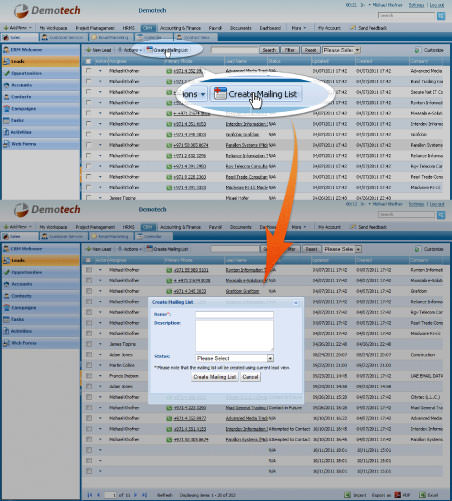Go to last page using pagination icon
This screenshot has height=501, width=452.
[x=144, y=495]
